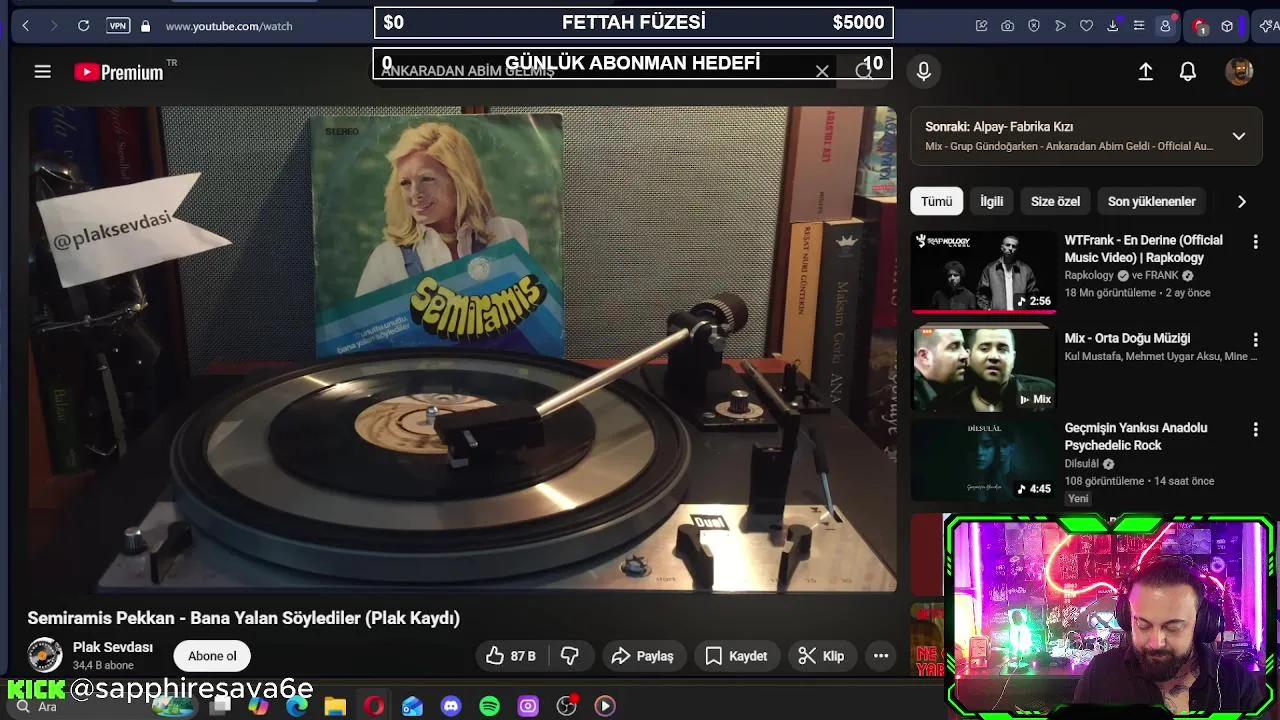Clear the YouTube search box with the X
Viewport: 1280px width, 720px height.
[x=822, y=71]
